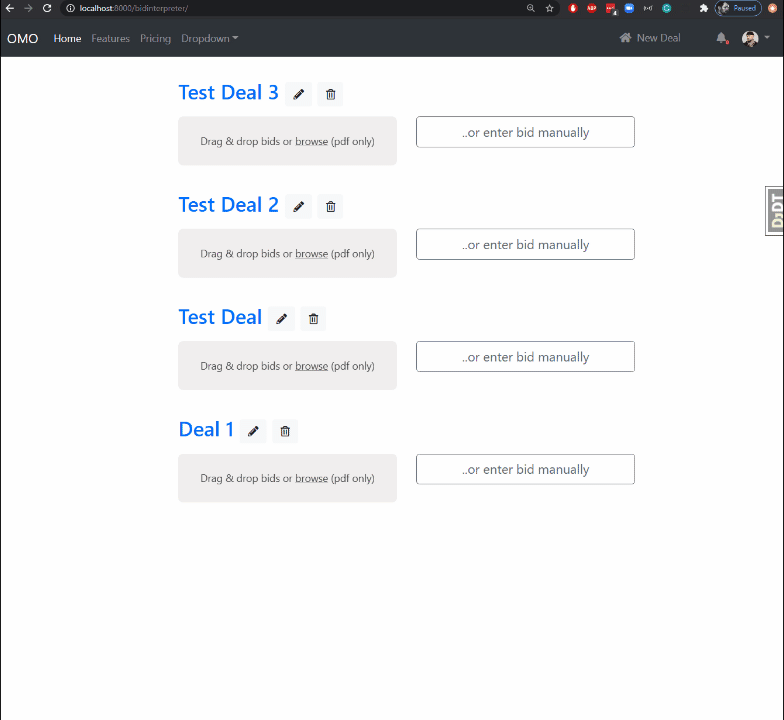Click trash icon next to Test Deal 2

pos(330,206)
